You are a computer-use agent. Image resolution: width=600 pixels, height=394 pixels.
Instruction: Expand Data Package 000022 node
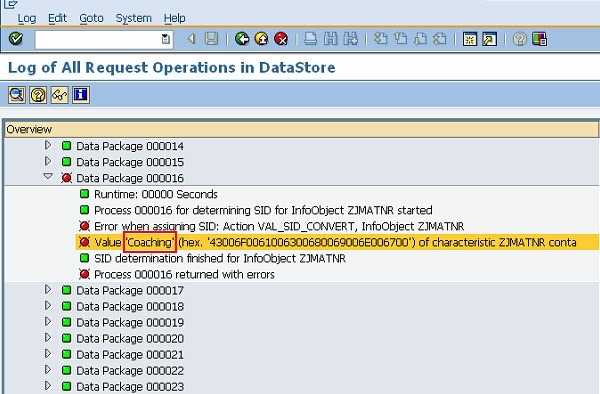(x=48, y=370)
